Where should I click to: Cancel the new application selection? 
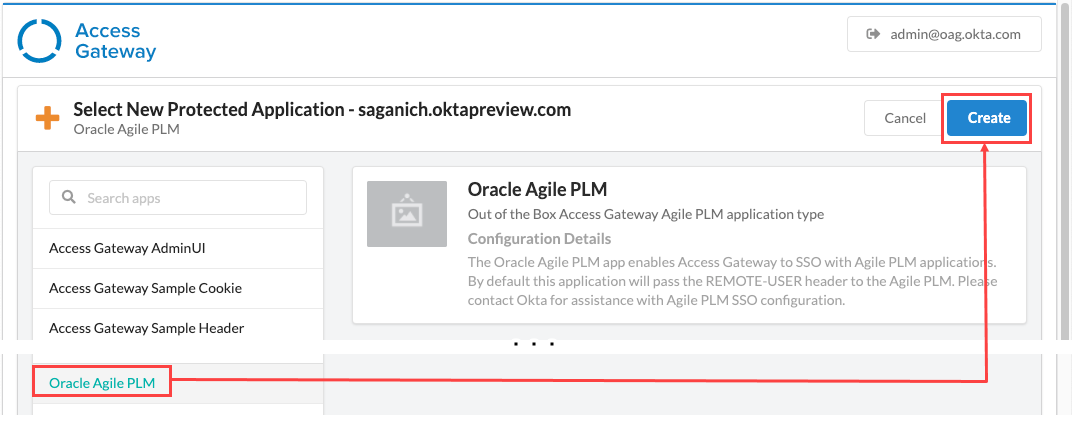pyautogui.click(x=904, y=118)
